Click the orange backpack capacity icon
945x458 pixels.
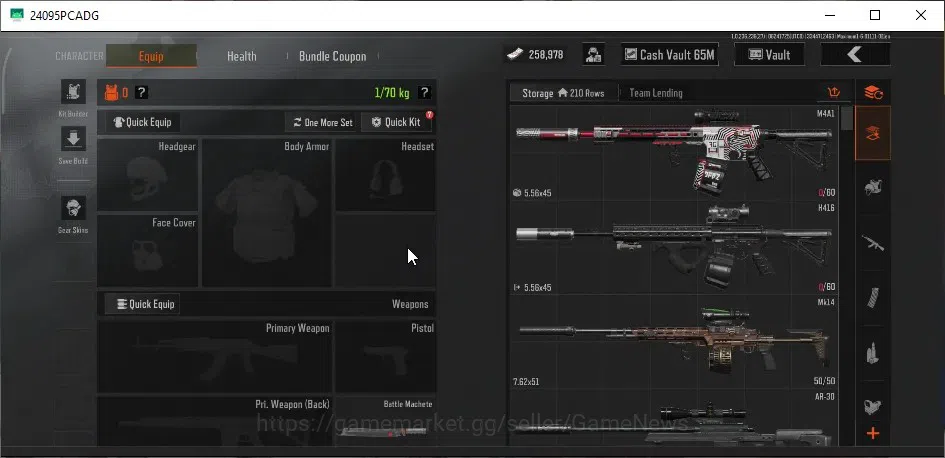111,93
